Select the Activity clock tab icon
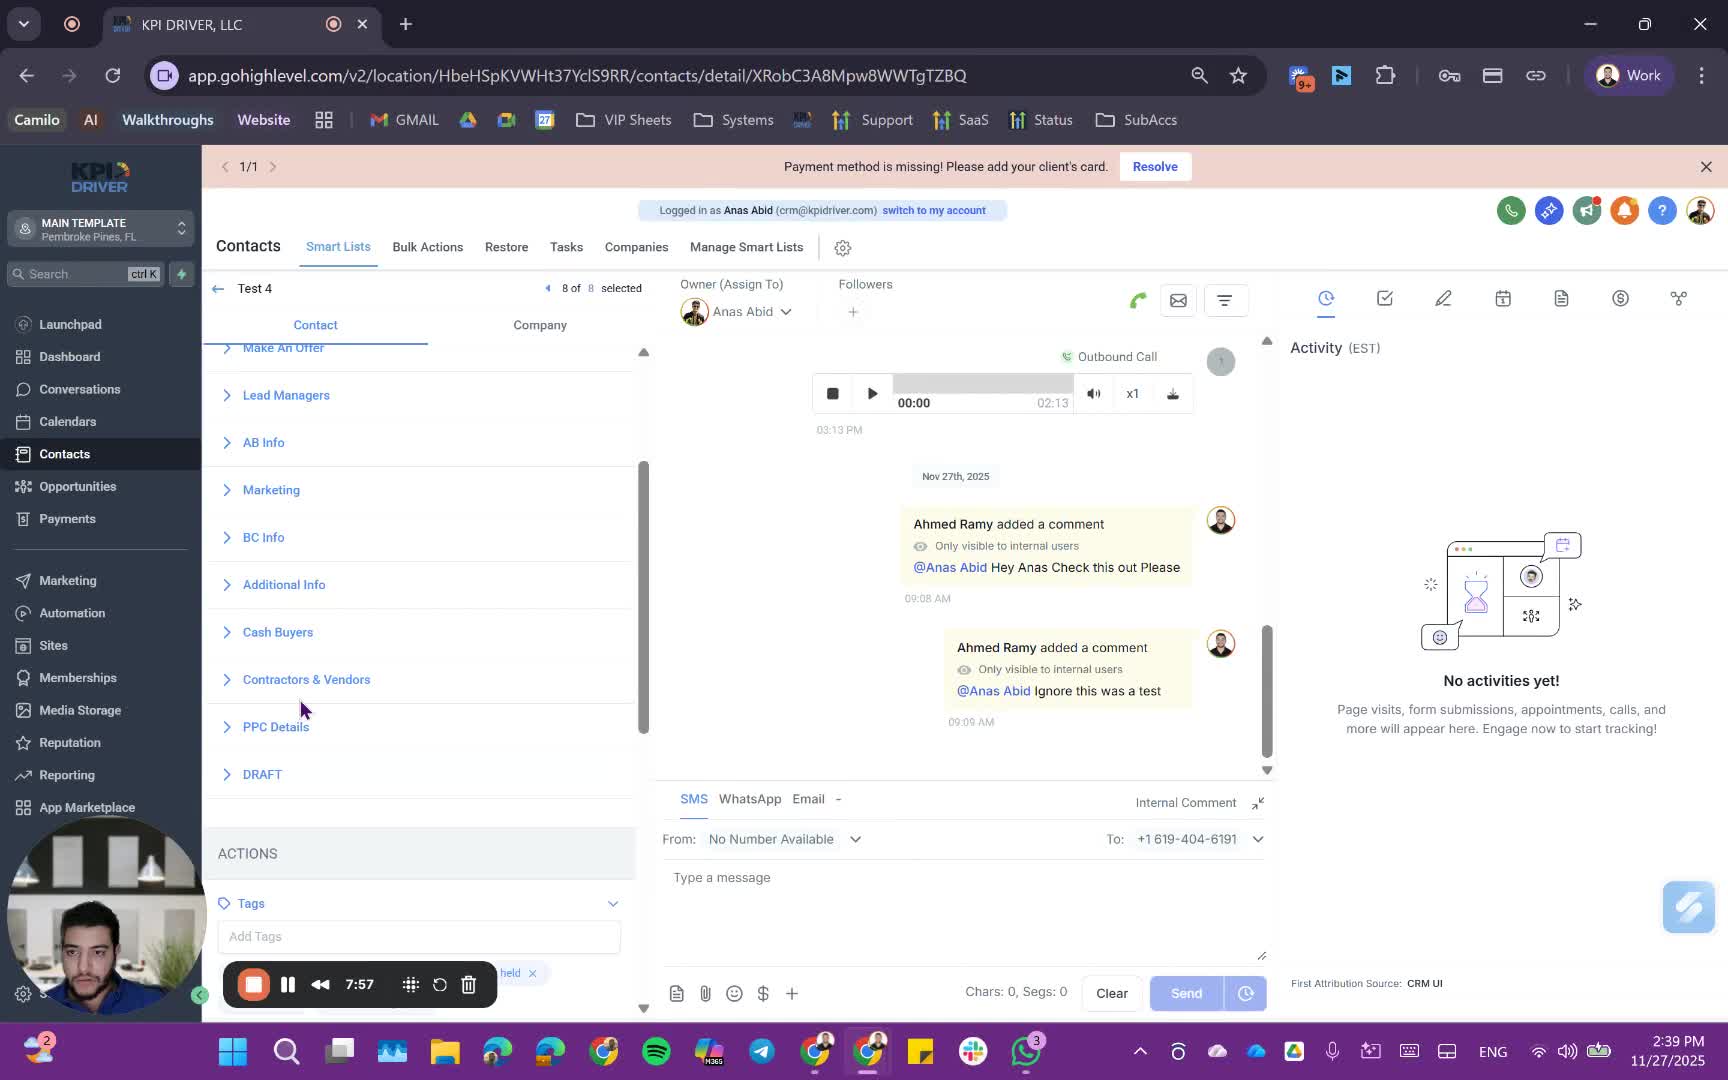The image size is (1728, 1080). pyautogui.click(x=1326, y=298)
